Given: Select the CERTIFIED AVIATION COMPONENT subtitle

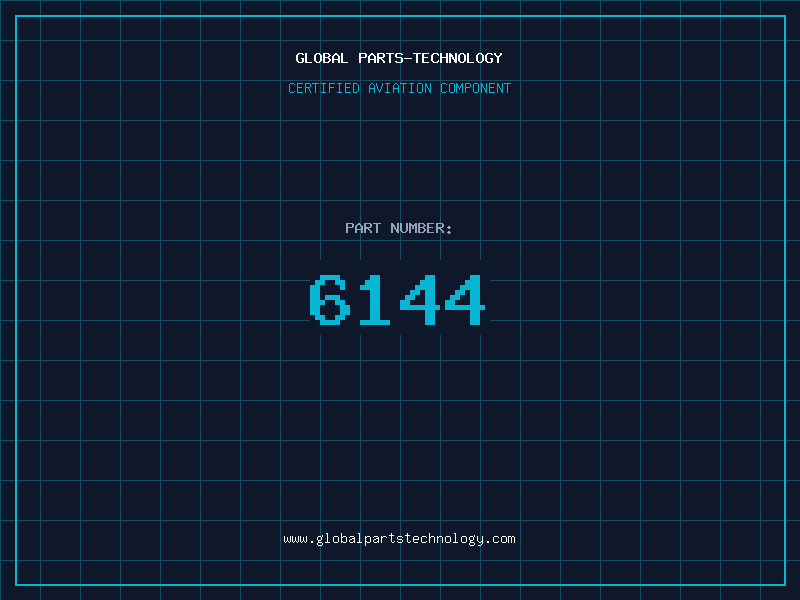Looking at the screenshot, I should click(x=399, y=88).
